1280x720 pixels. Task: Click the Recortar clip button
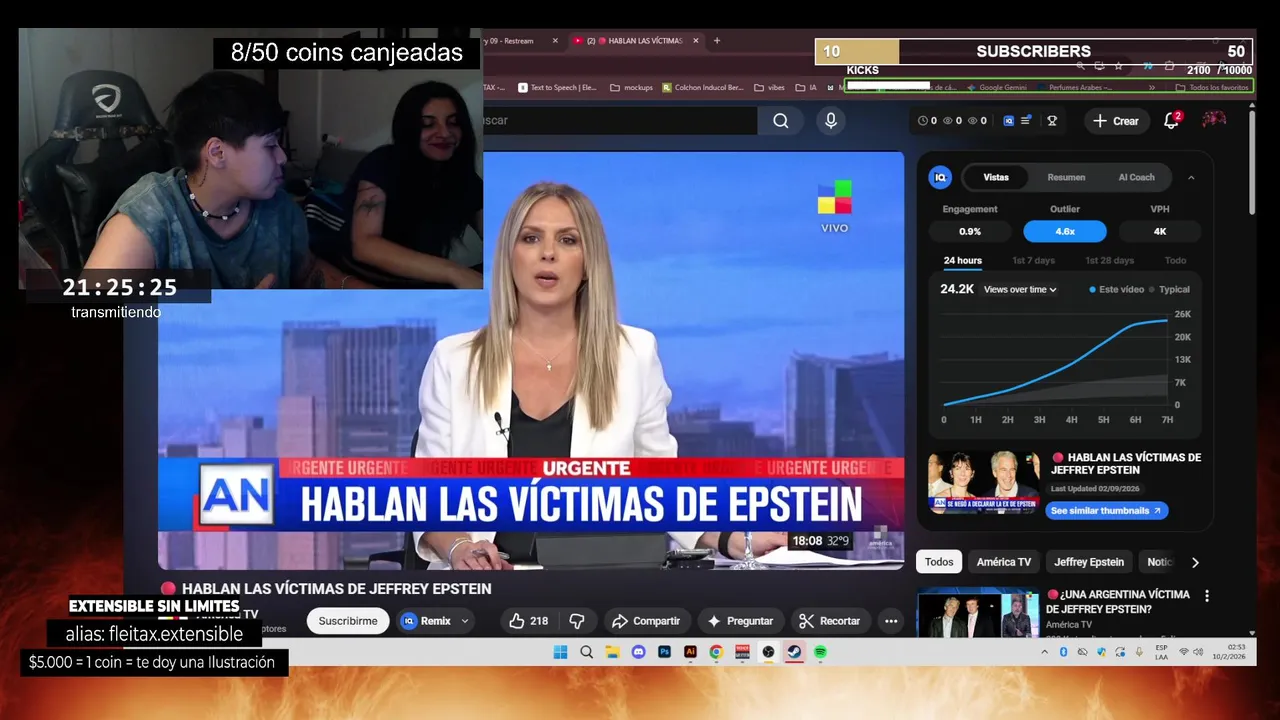(x=830, y=621)
